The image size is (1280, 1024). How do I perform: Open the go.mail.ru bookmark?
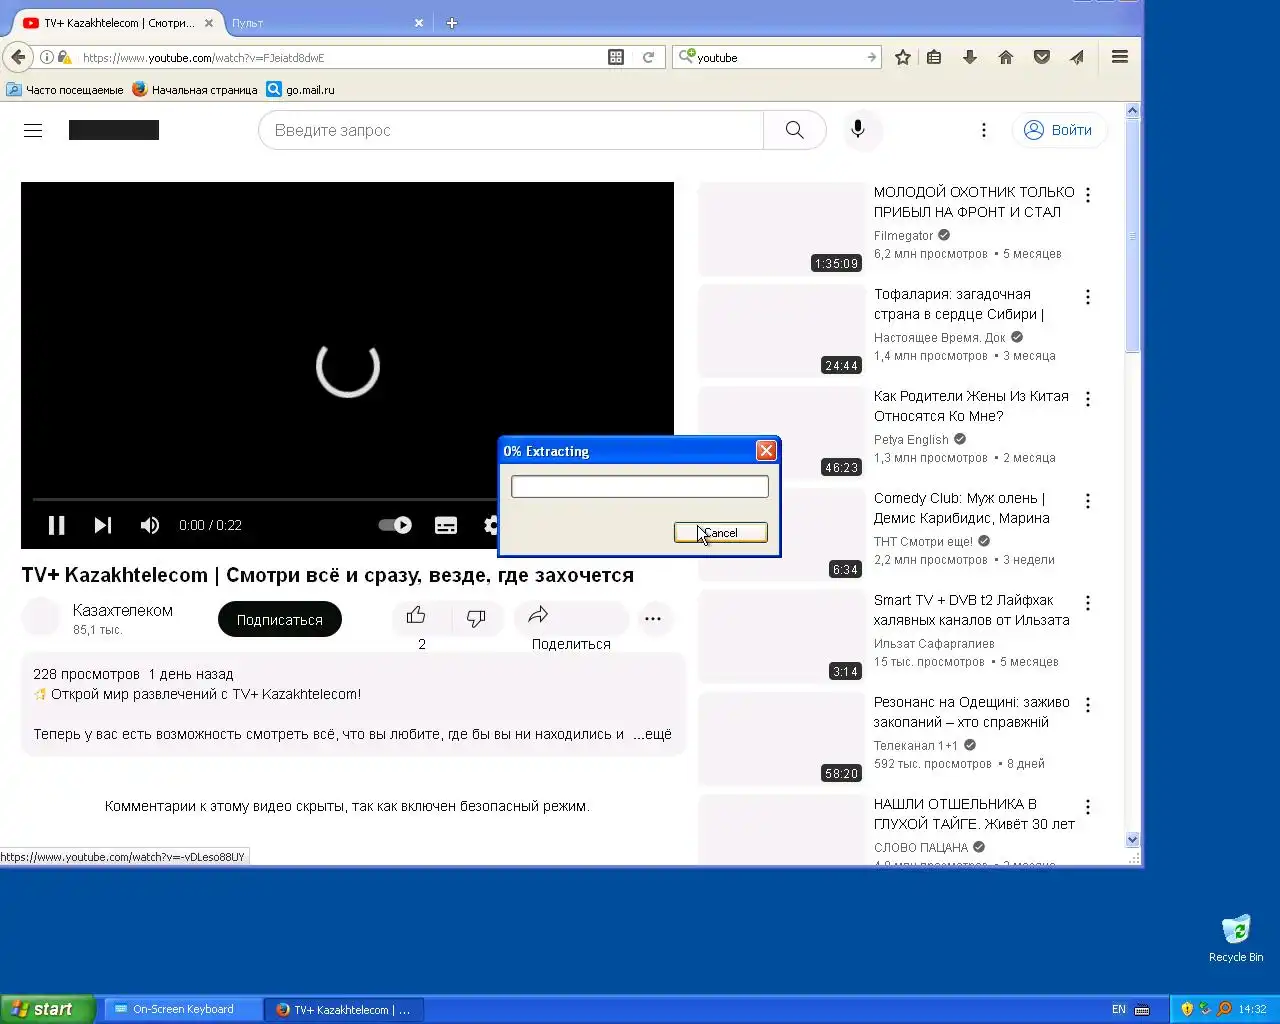[x=301, y=90]
